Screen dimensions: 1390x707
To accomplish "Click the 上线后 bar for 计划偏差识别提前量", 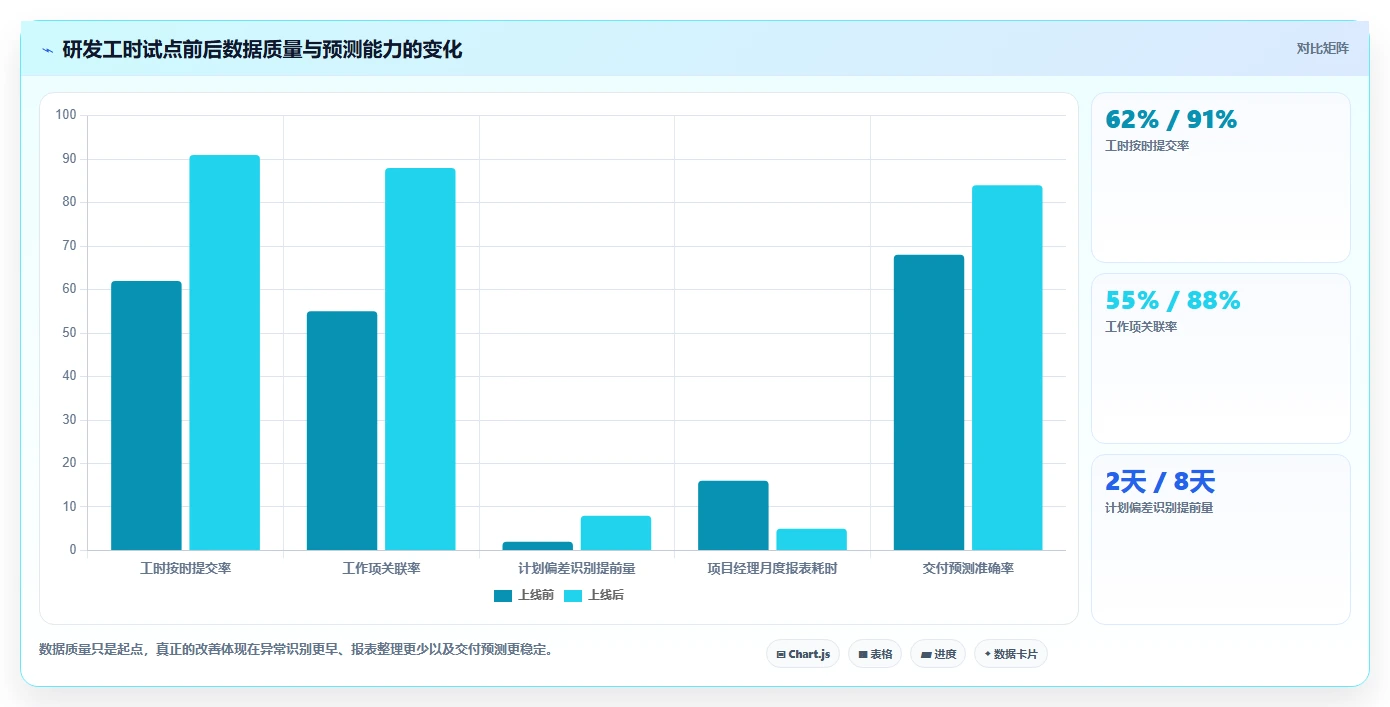I will [616, 533].
